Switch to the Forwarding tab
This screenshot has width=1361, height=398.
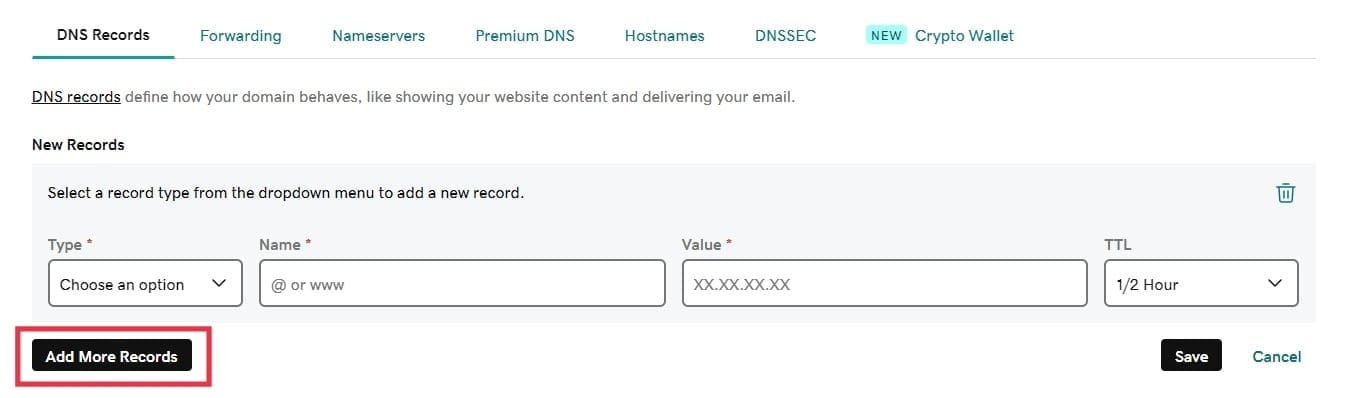pyautogui.click(x=240, y=35)
